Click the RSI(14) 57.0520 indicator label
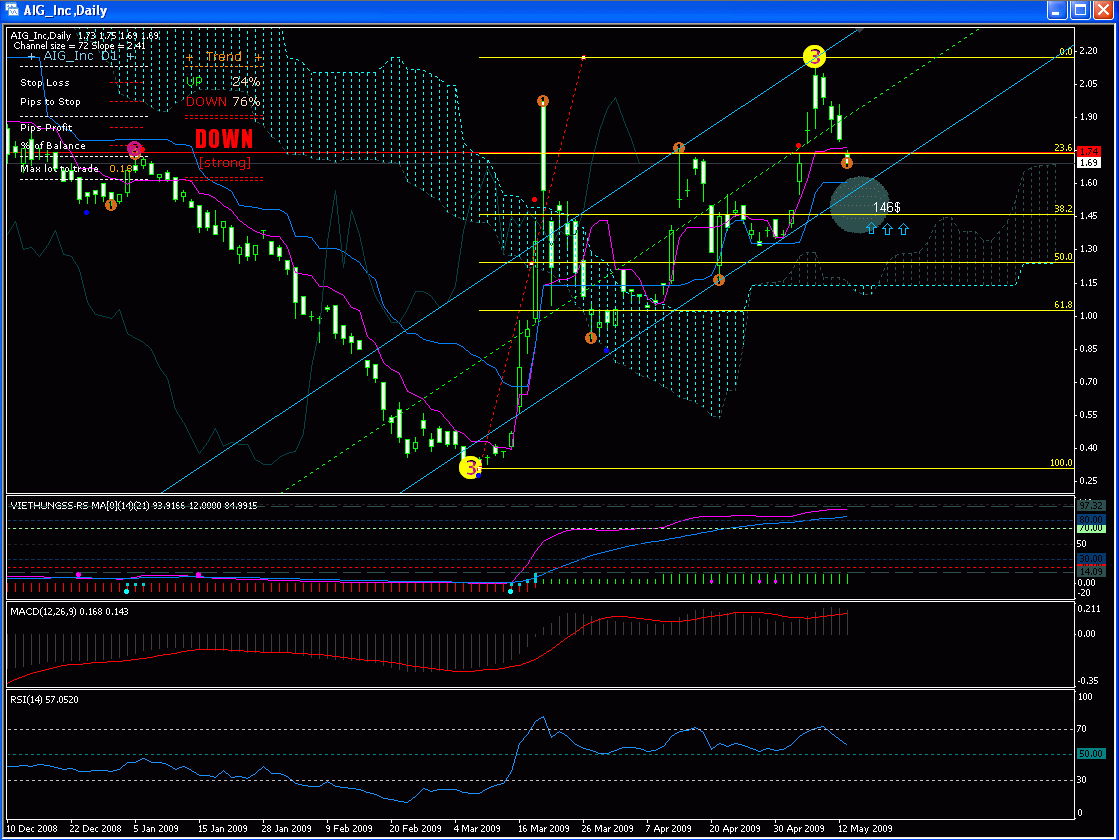The image size is (1119, 840). click(x=44, y=699)
